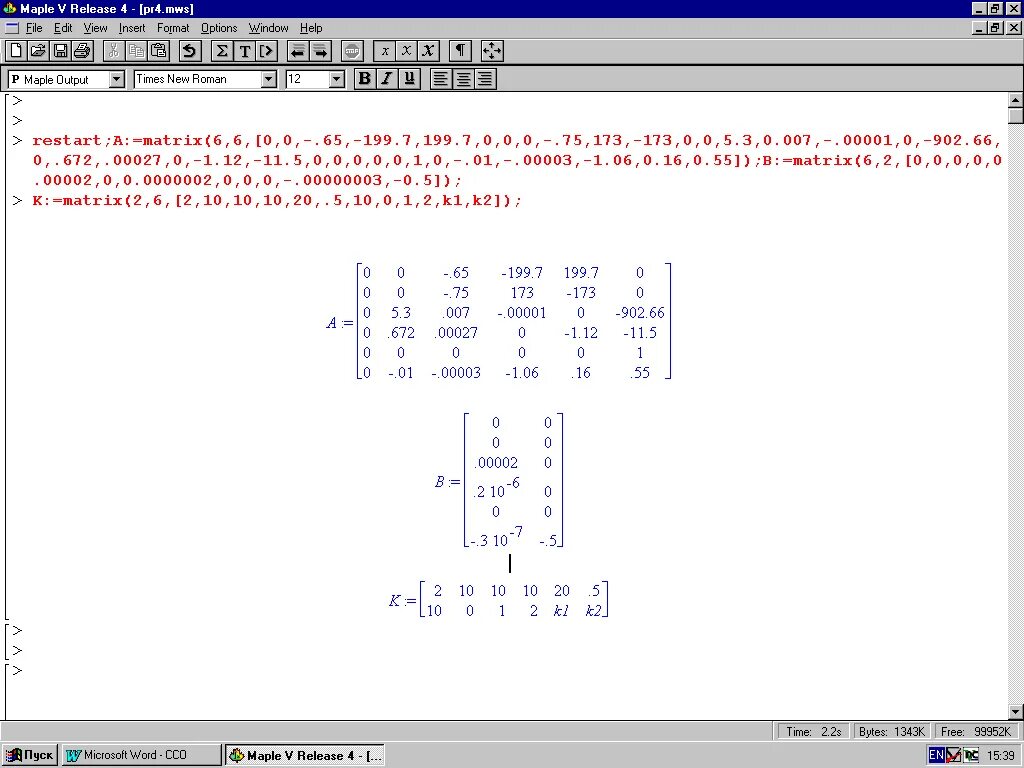This screenshot has height=768, width=1024.
Task: Insert execution group with the [> icon
Action: [267, 51]
